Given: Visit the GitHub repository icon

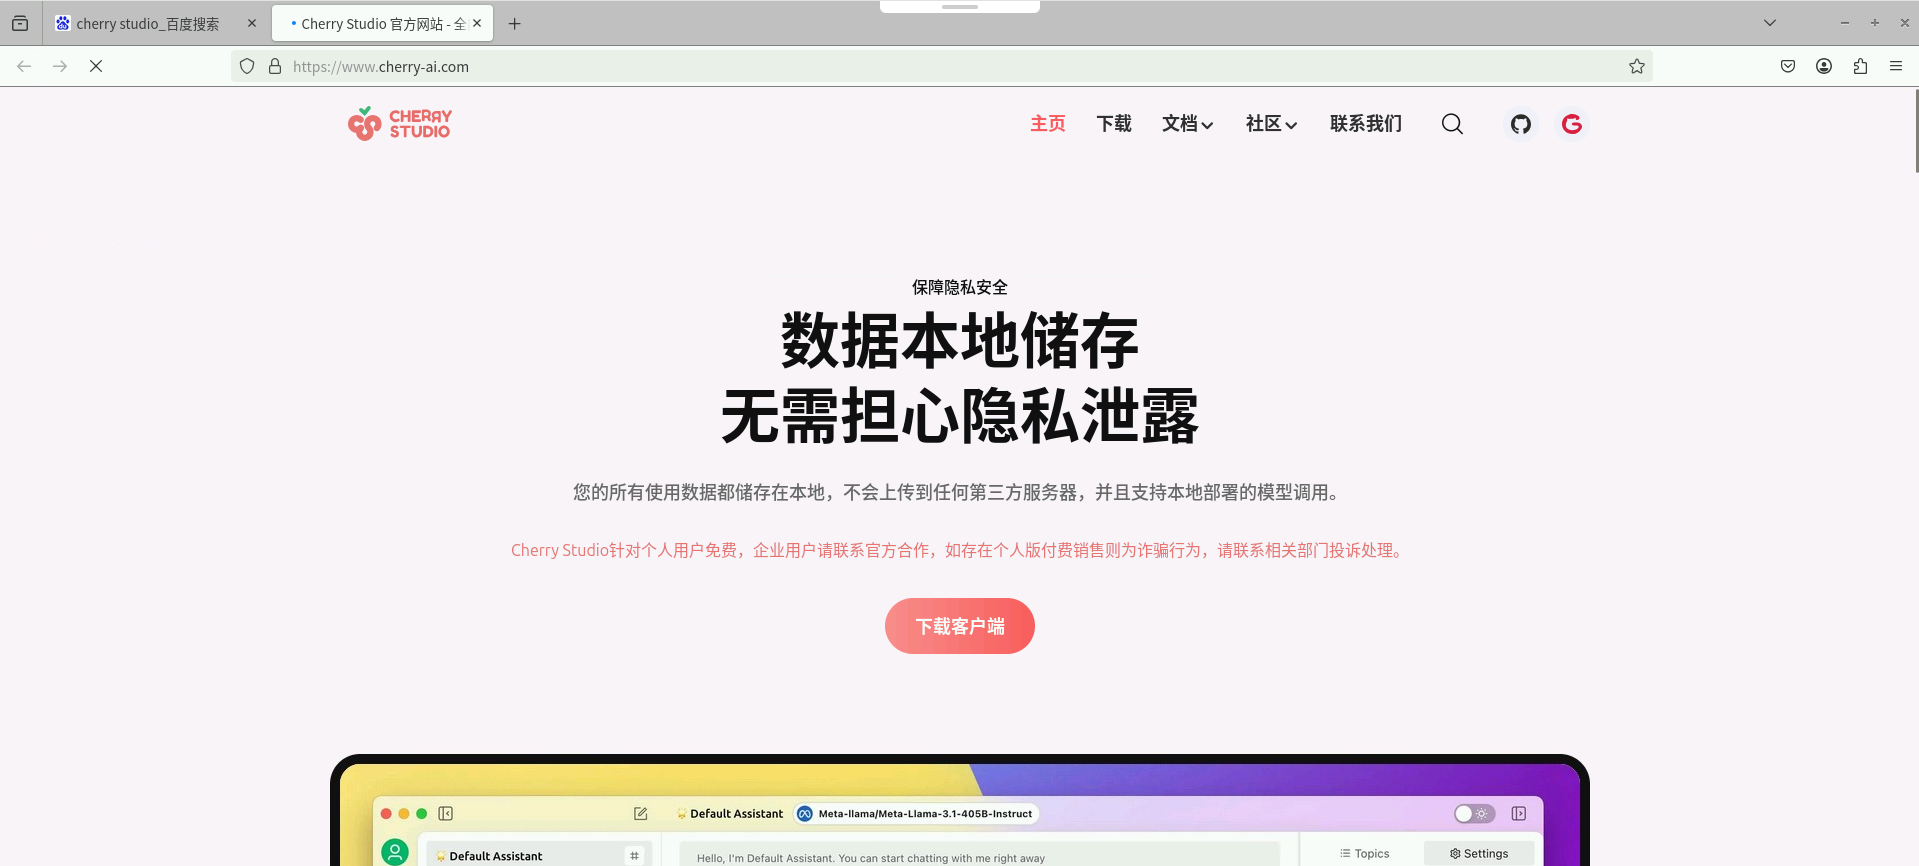Looking at the screenshot, I should click(x=1521, y=124).
